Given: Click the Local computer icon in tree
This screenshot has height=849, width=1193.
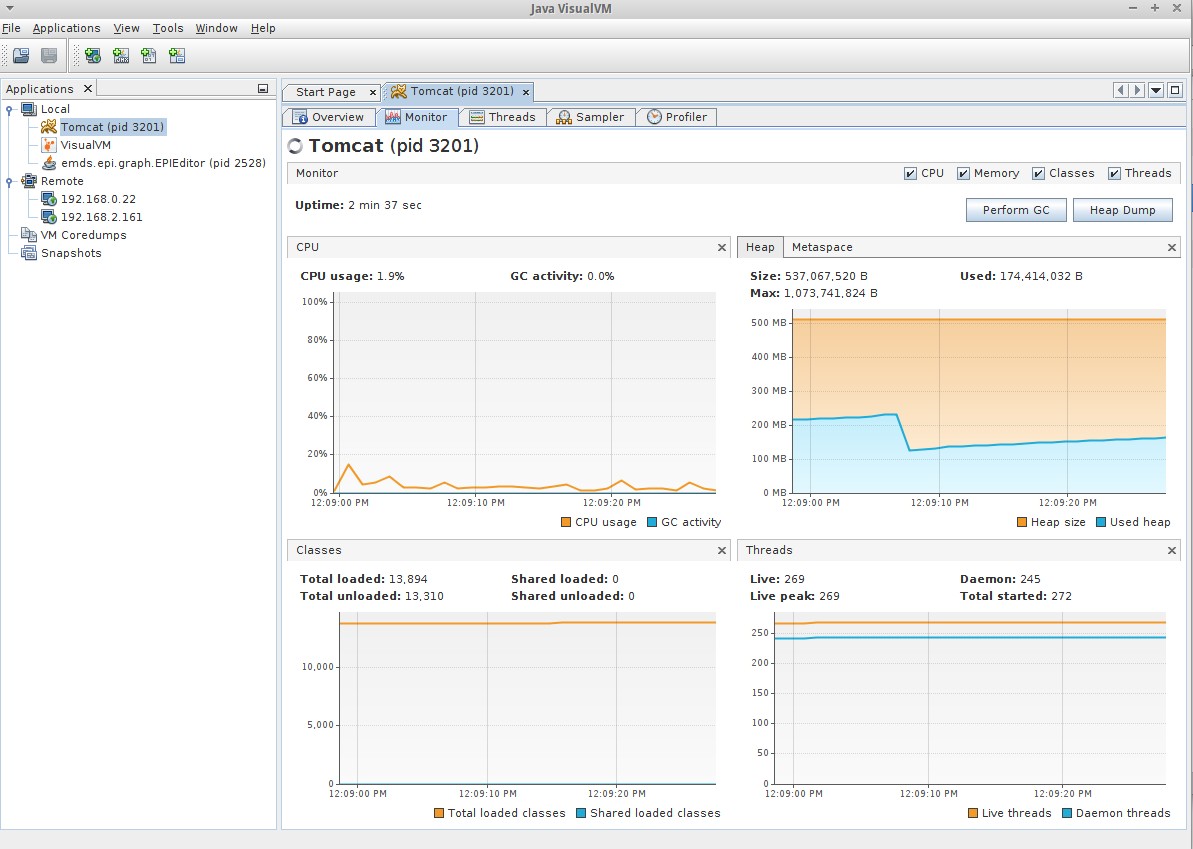Looking at the screenshot, I should 29,109.
